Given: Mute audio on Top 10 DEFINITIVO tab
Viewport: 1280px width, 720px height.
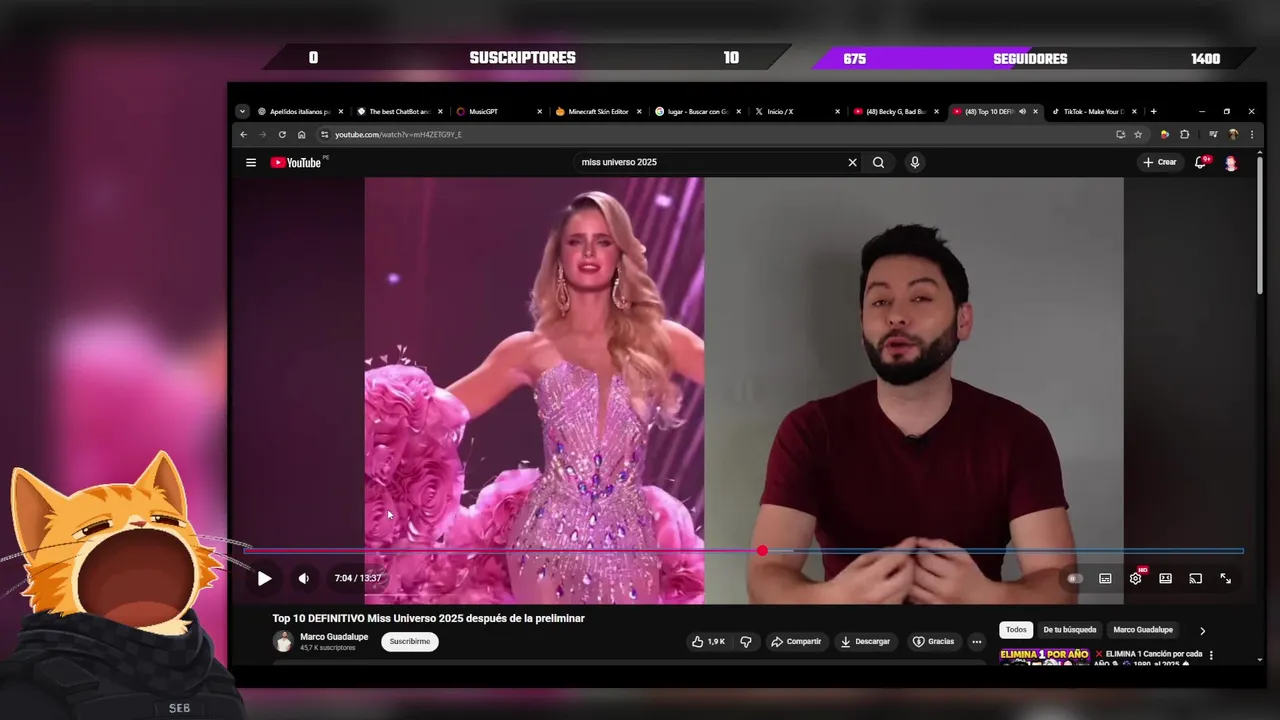Looking at the screenshot, I should [1022, 111].
